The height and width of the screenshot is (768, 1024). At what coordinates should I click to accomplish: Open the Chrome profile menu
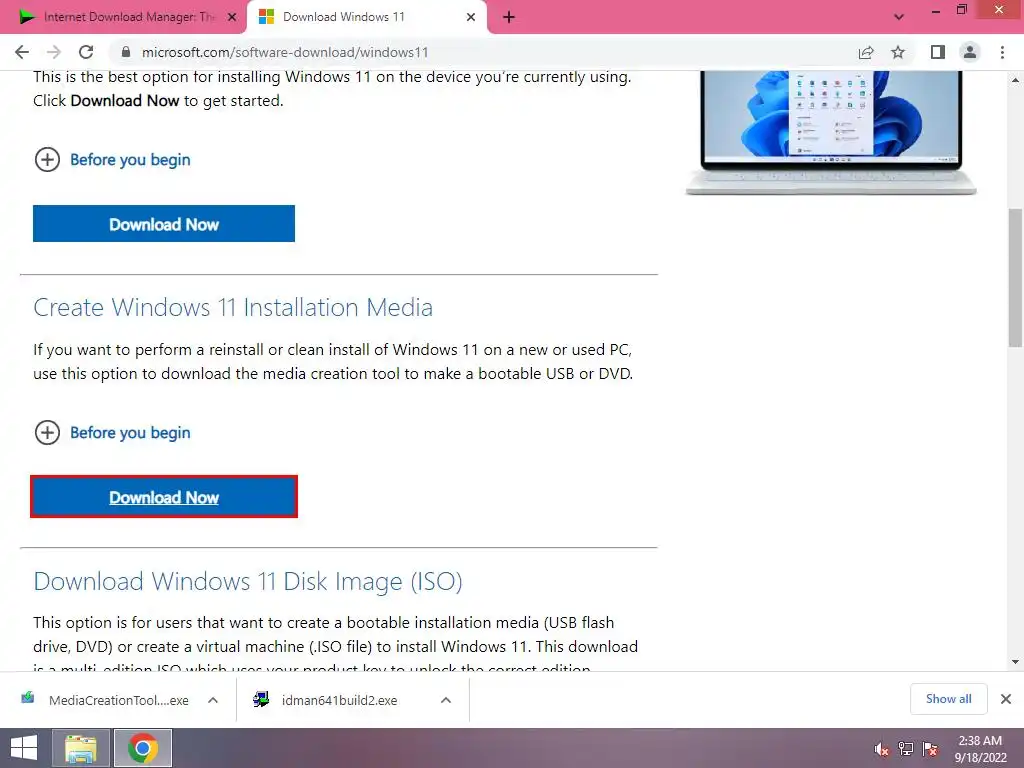tap(970, 52)
